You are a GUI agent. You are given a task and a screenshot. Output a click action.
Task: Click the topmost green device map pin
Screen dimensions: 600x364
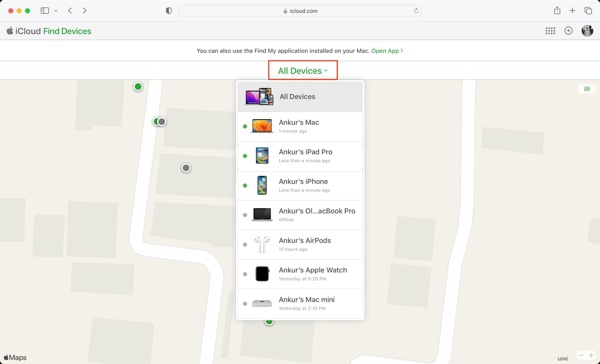[138, 87]
